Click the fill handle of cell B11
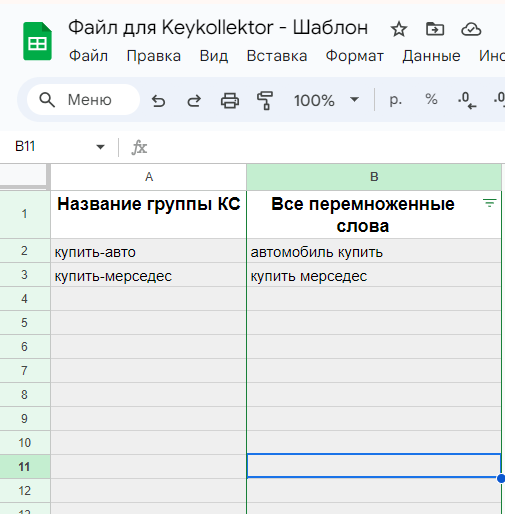Viewport: 505px width, 514px height. [x=501, y=478]
